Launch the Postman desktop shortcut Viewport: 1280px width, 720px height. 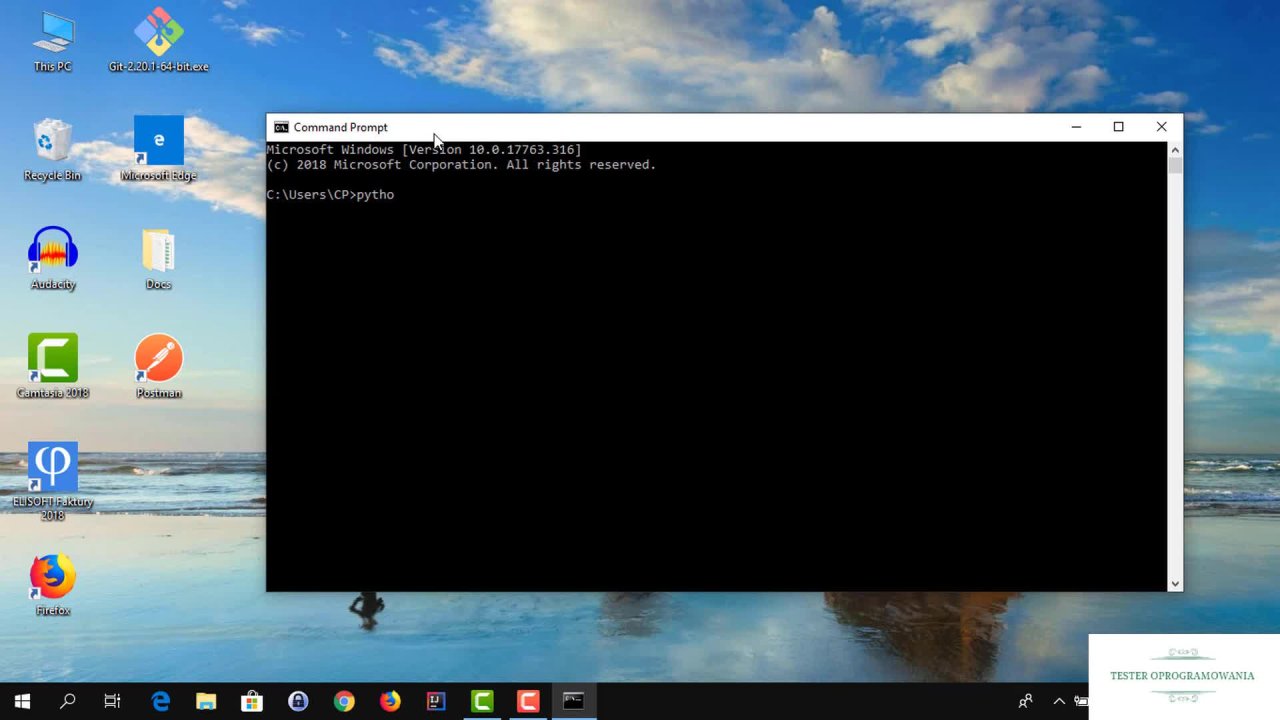point(158,360)
